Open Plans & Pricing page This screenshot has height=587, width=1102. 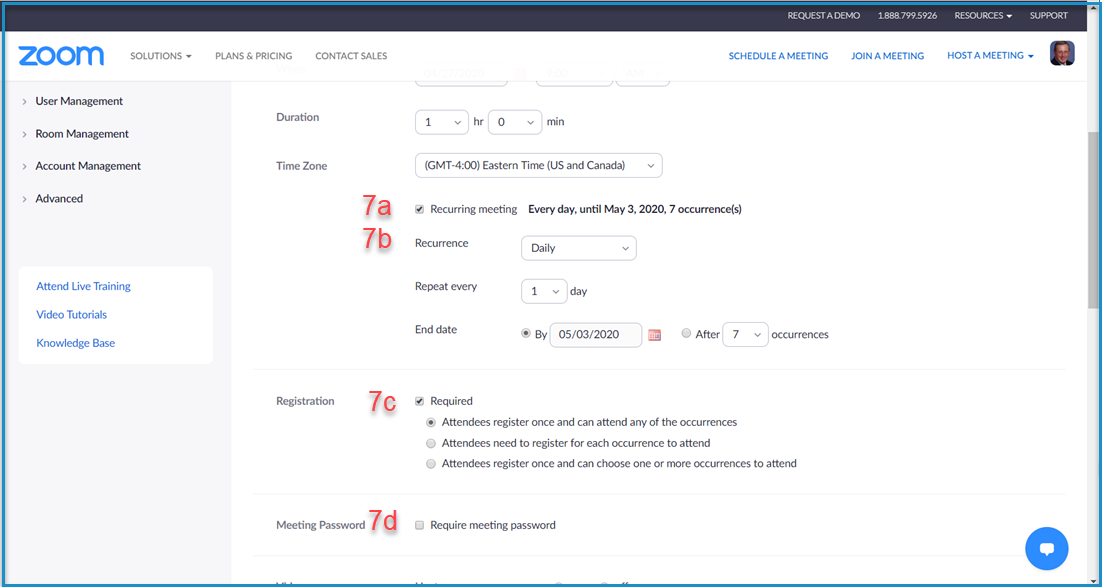(x=254, y=56)
